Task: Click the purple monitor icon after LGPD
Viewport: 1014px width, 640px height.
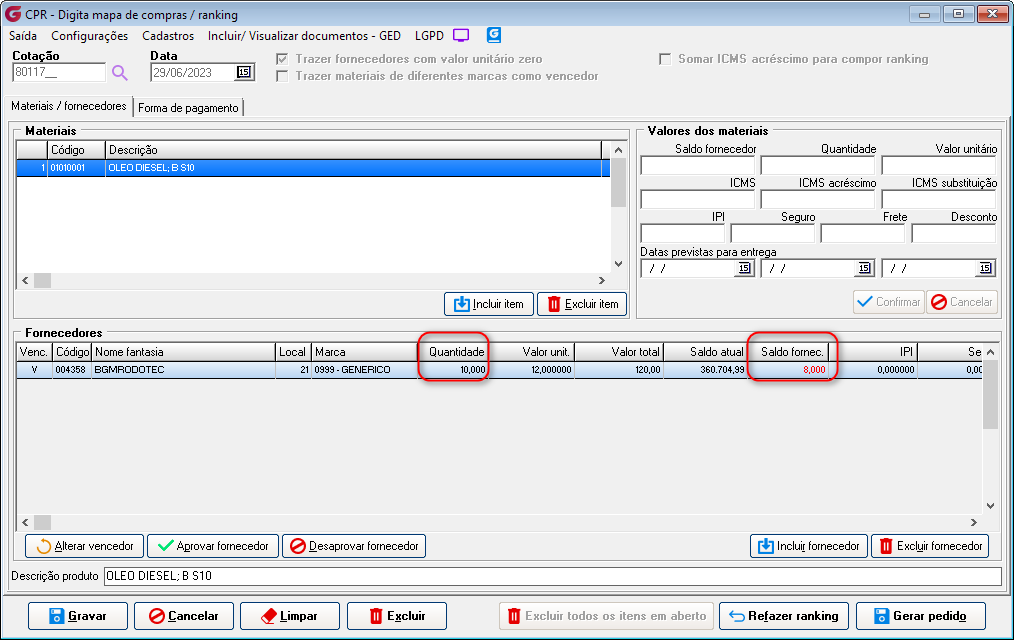Action: [x=461, y=36]
